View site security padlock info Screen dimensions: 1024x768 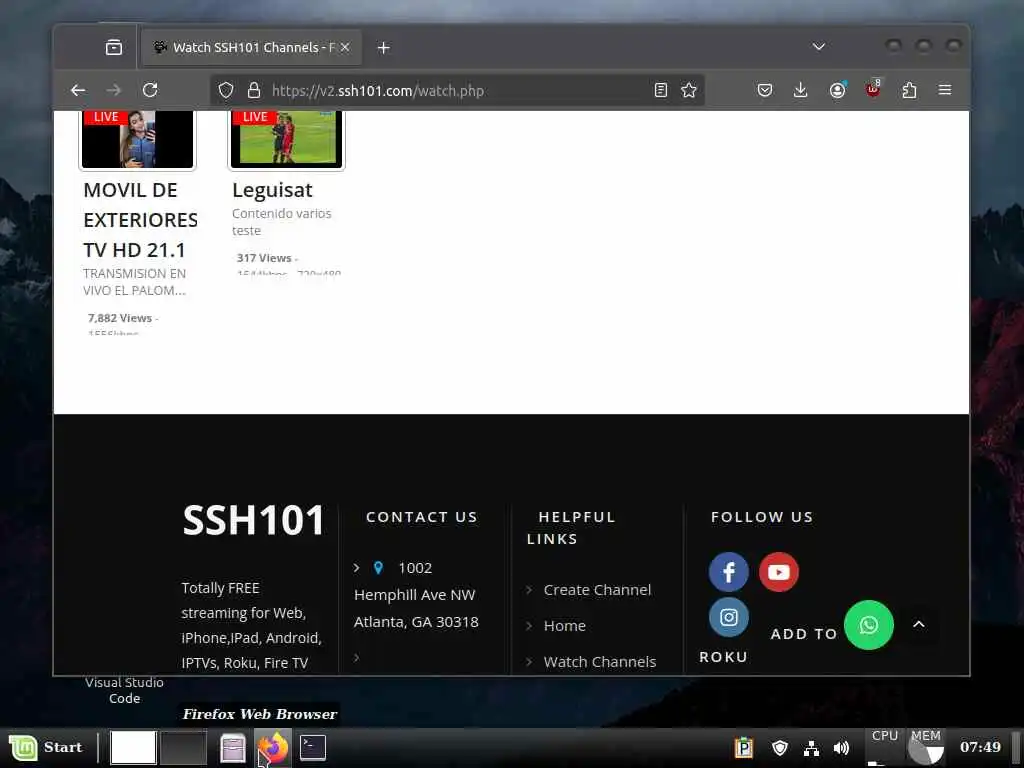(x=254, y=90)
